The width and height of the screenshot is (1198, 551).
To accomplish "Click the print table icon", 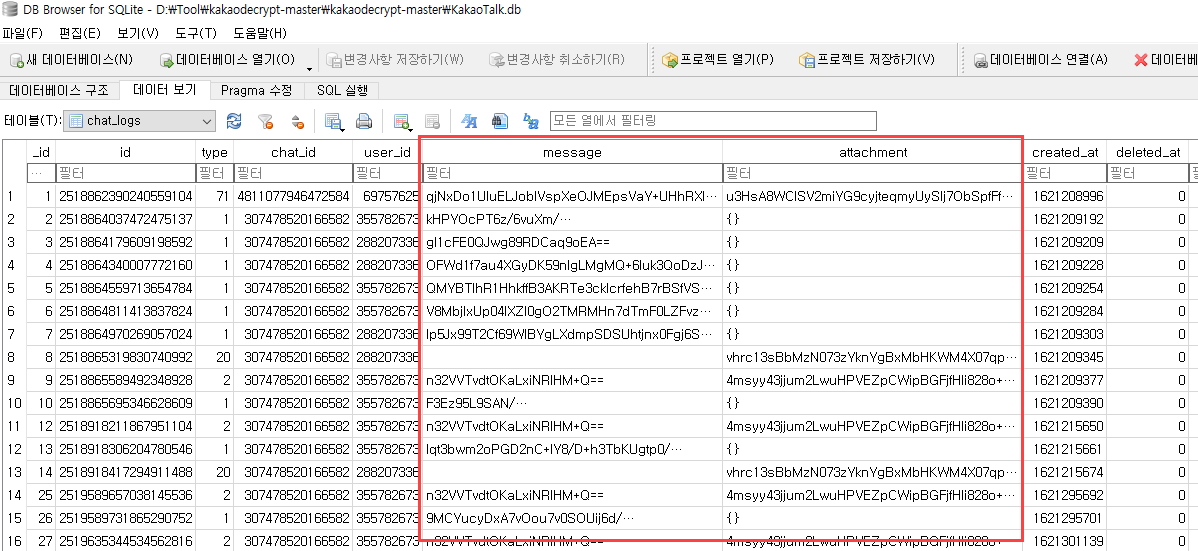I will click(364, 121).
